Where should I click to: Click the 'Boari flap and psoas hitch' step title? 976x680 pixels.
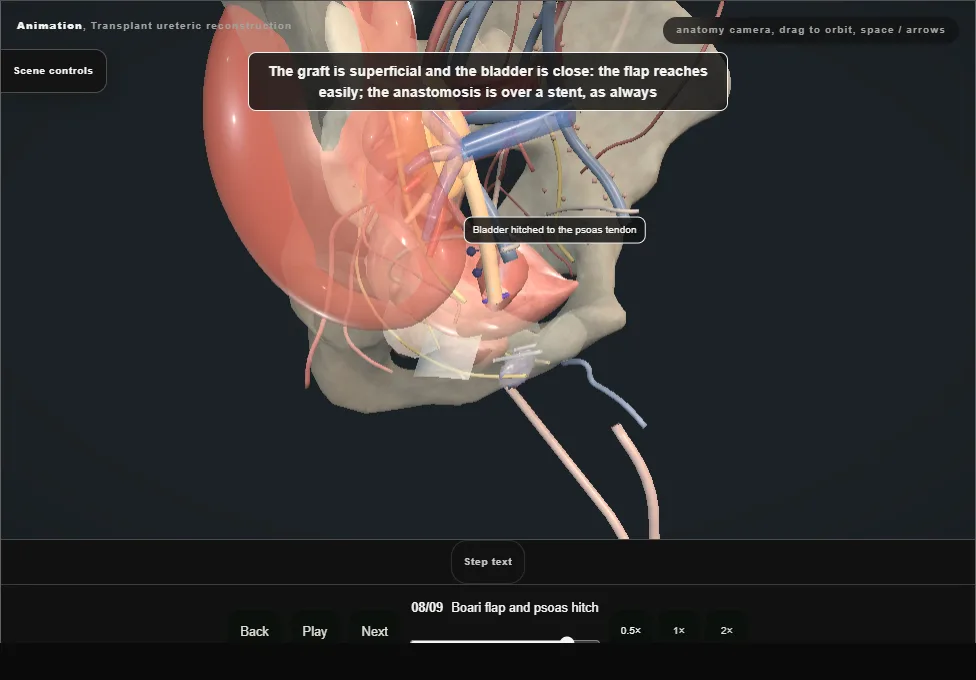click(x=525, y=607)
